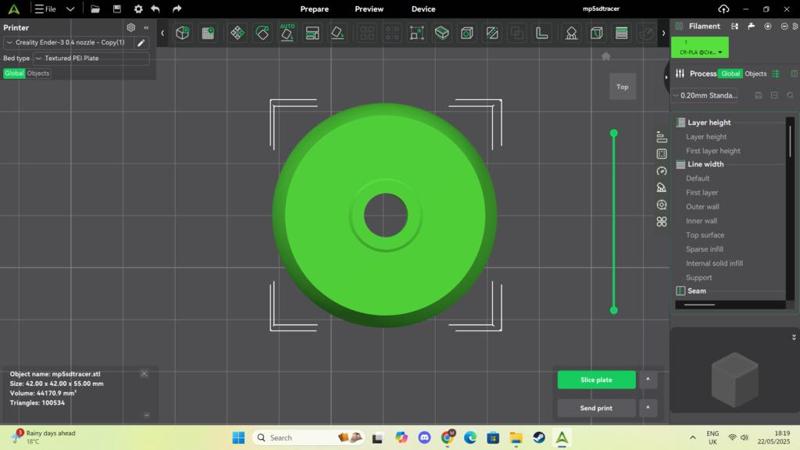Click the home view icon in viewport

pos(606,56)
